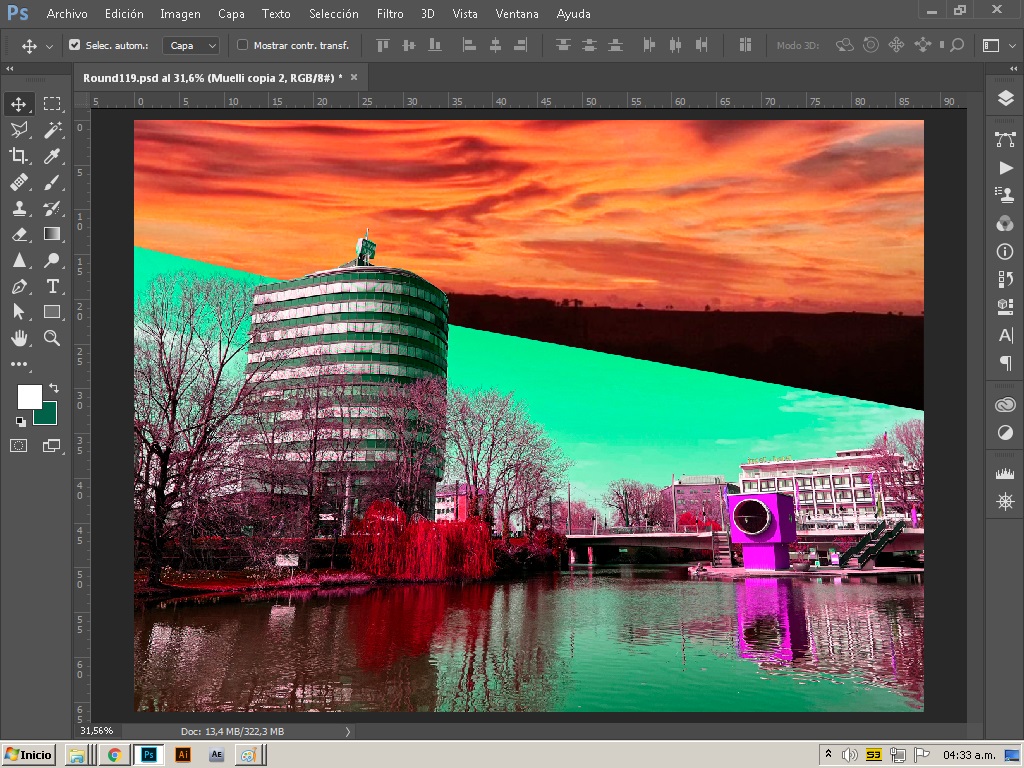
Task: Activate the Eraser tool
Action: [18, 234]
